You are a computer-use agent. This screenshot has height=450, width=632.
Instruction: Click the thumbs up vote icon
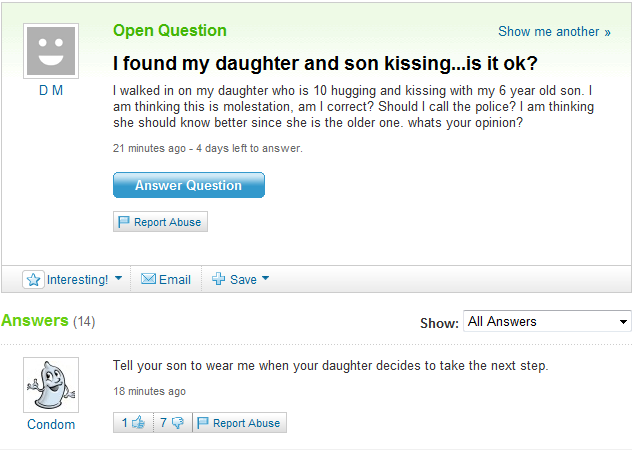[x=138, y=423]
